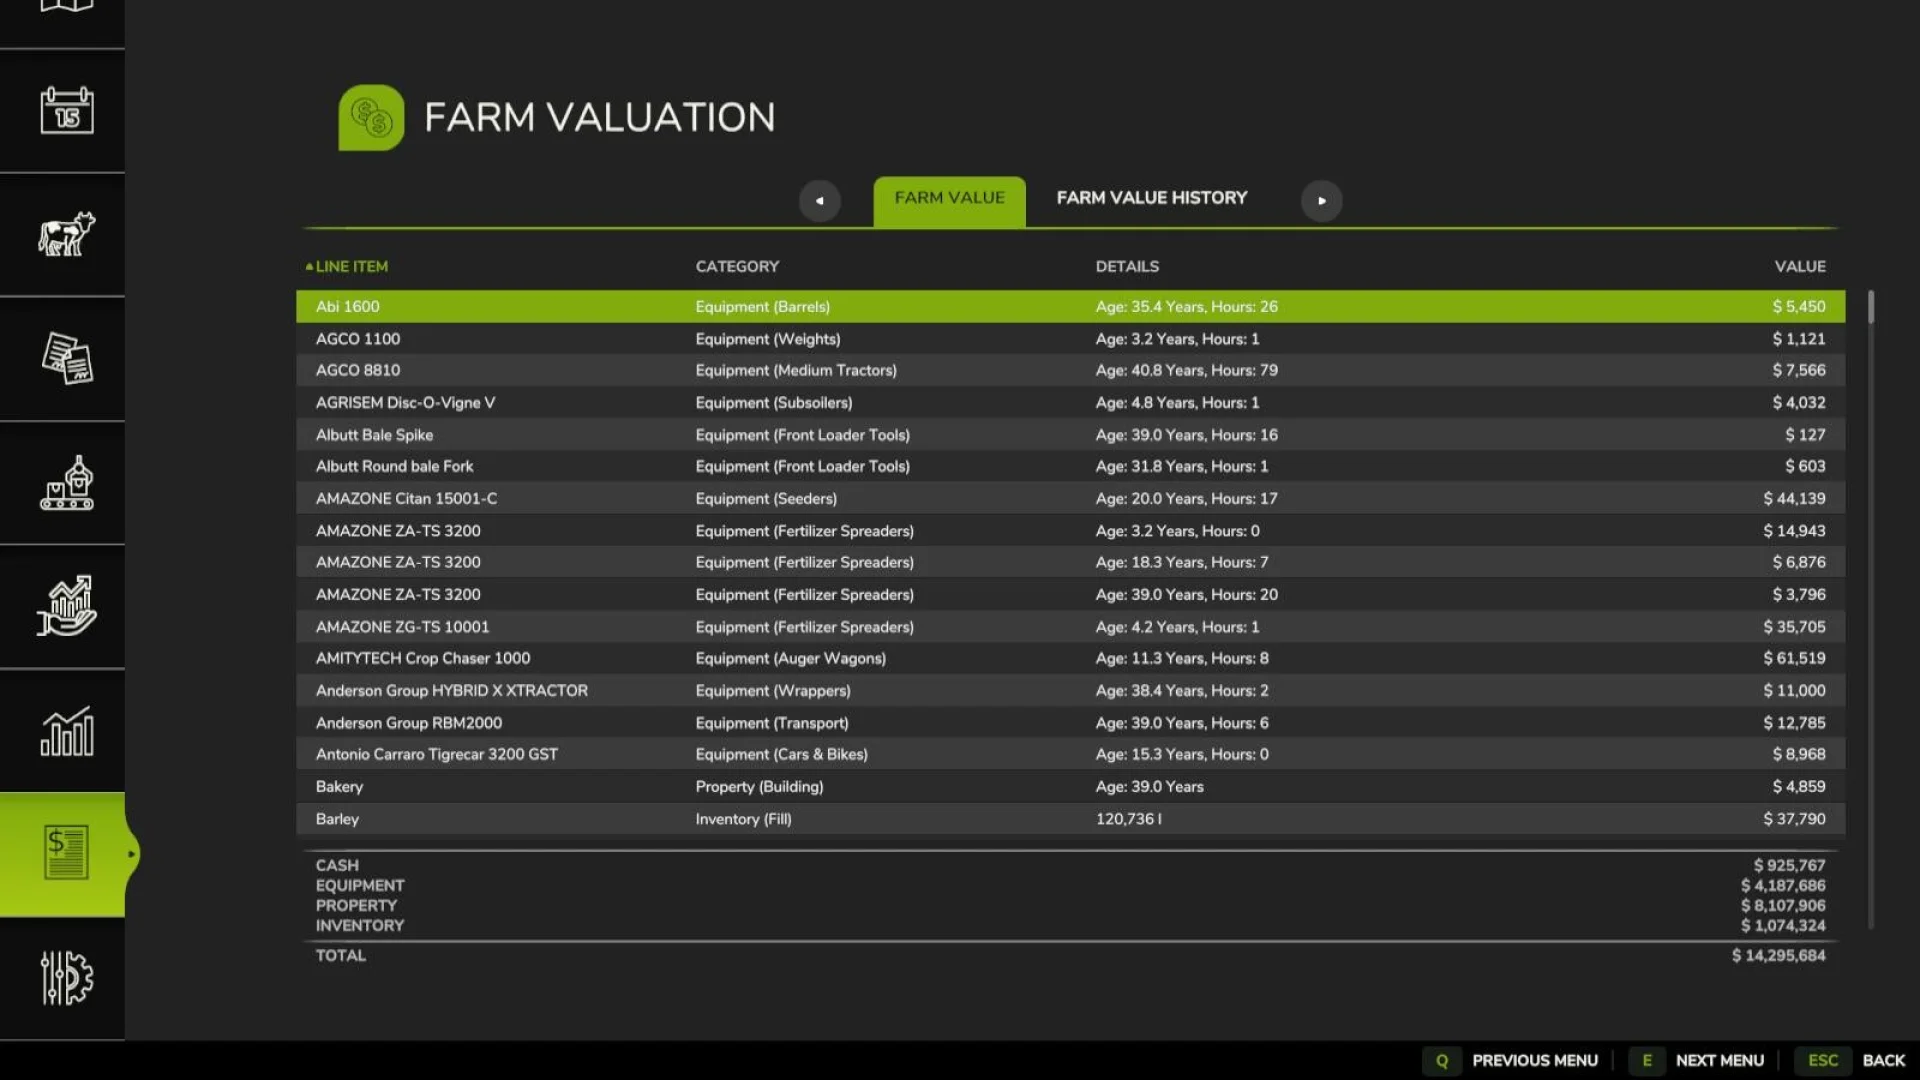Click left arrow beside FARM VALUE tab

[x=820, y=200]
